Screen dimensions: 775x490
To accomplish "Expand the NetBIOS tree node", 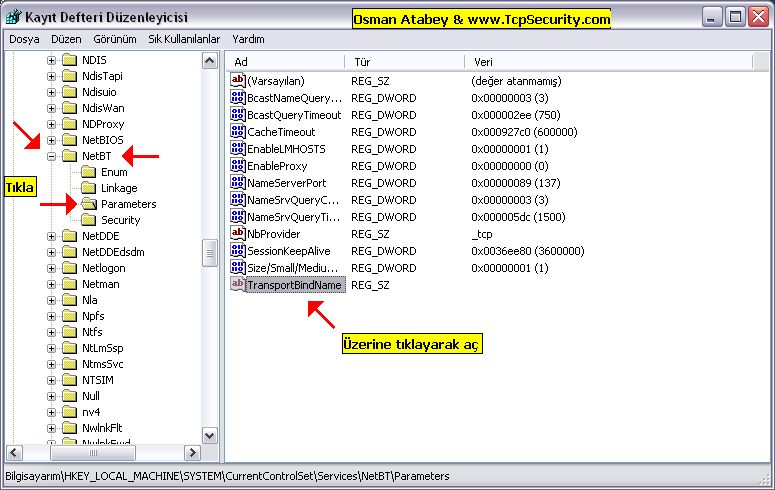I will click(x=51, y=140).
